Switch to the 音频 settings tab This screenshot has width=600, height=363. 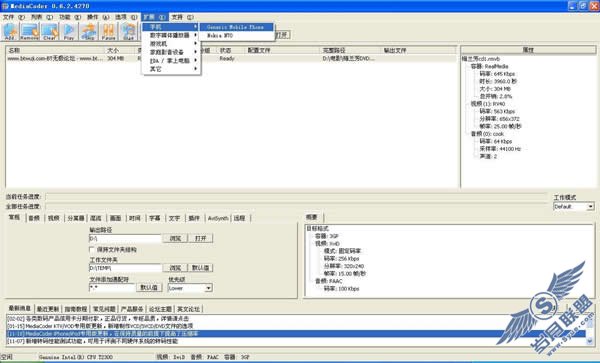34,218
